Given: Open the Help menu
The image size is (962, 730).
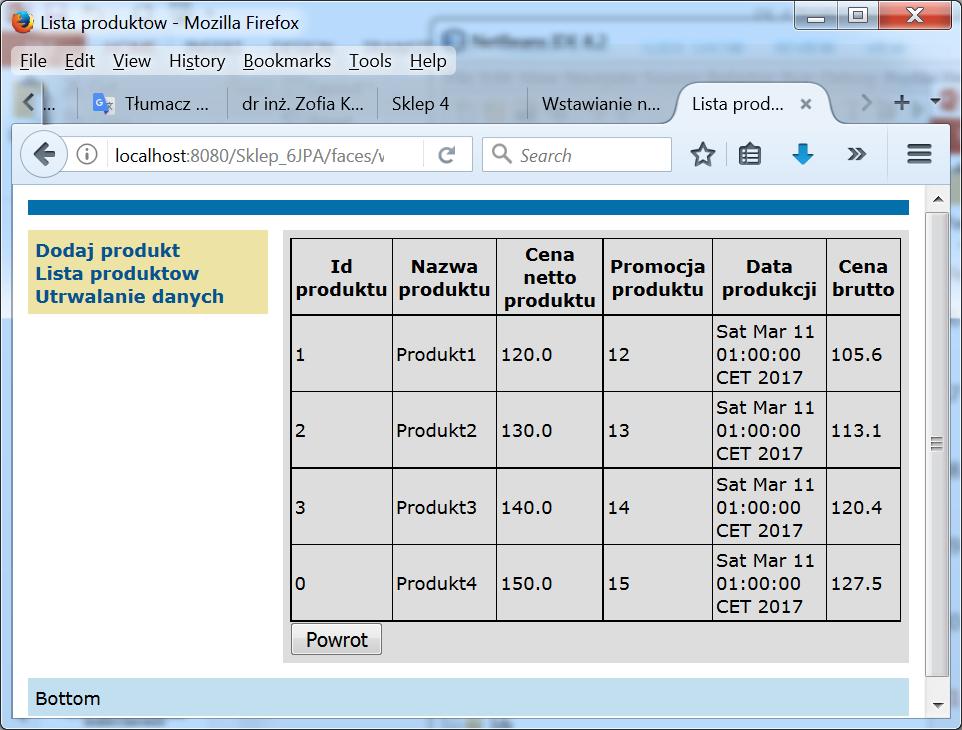Looking at the screenshot, I should (428, 61).
